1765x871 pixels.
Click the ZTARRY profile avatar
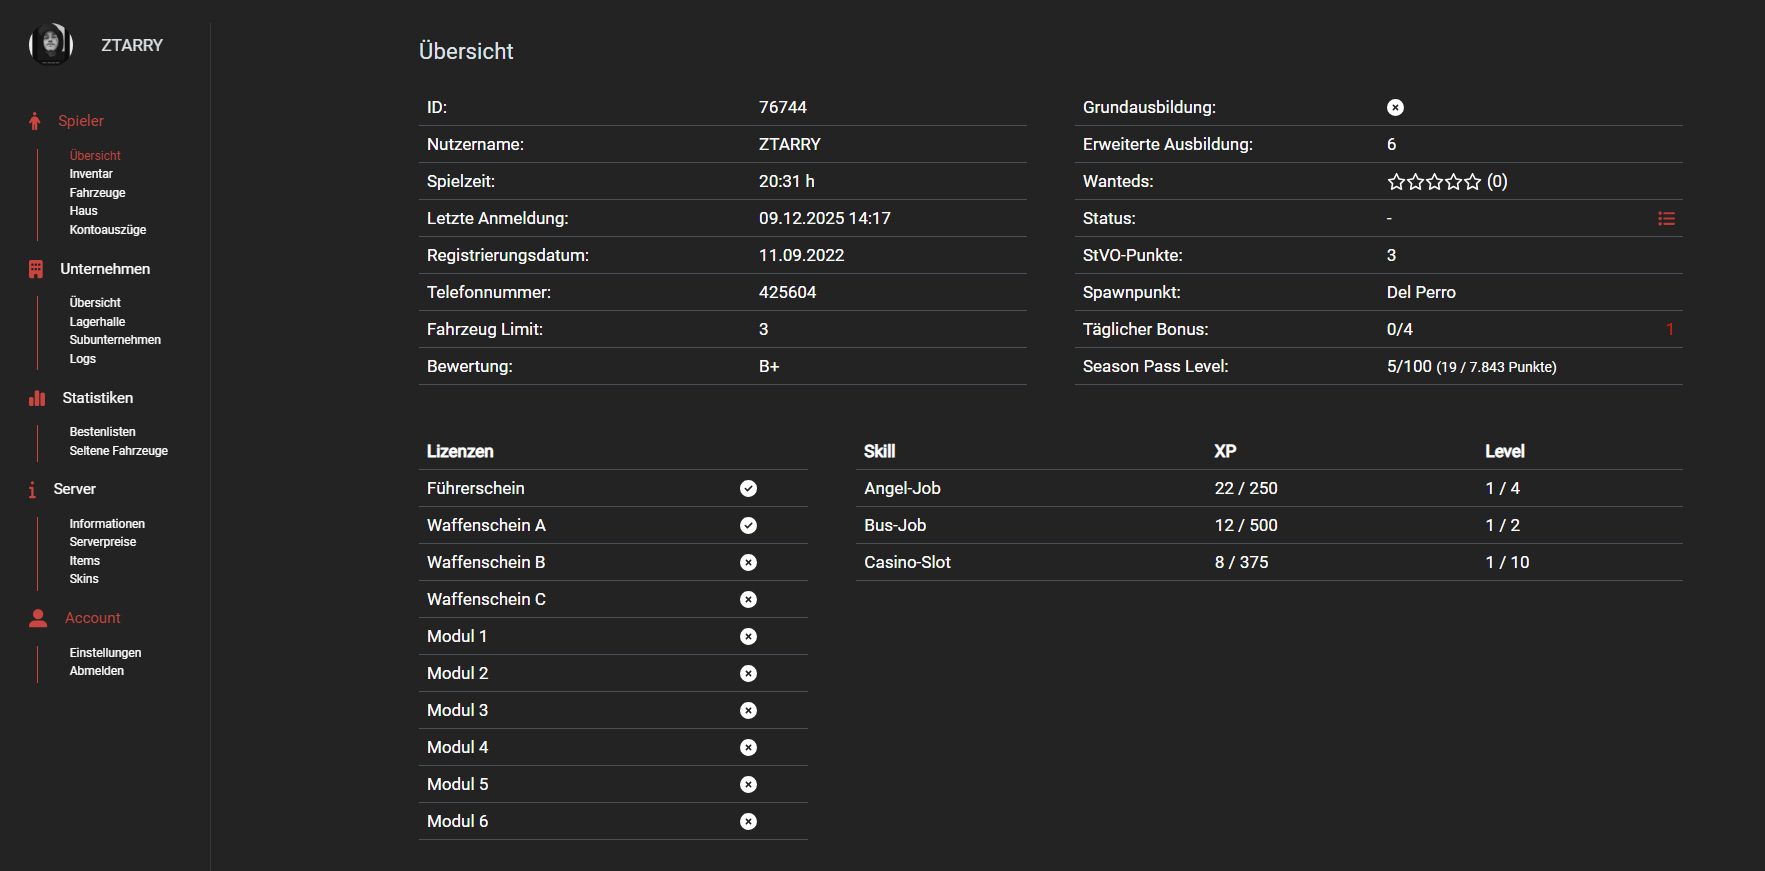point(51,45)
